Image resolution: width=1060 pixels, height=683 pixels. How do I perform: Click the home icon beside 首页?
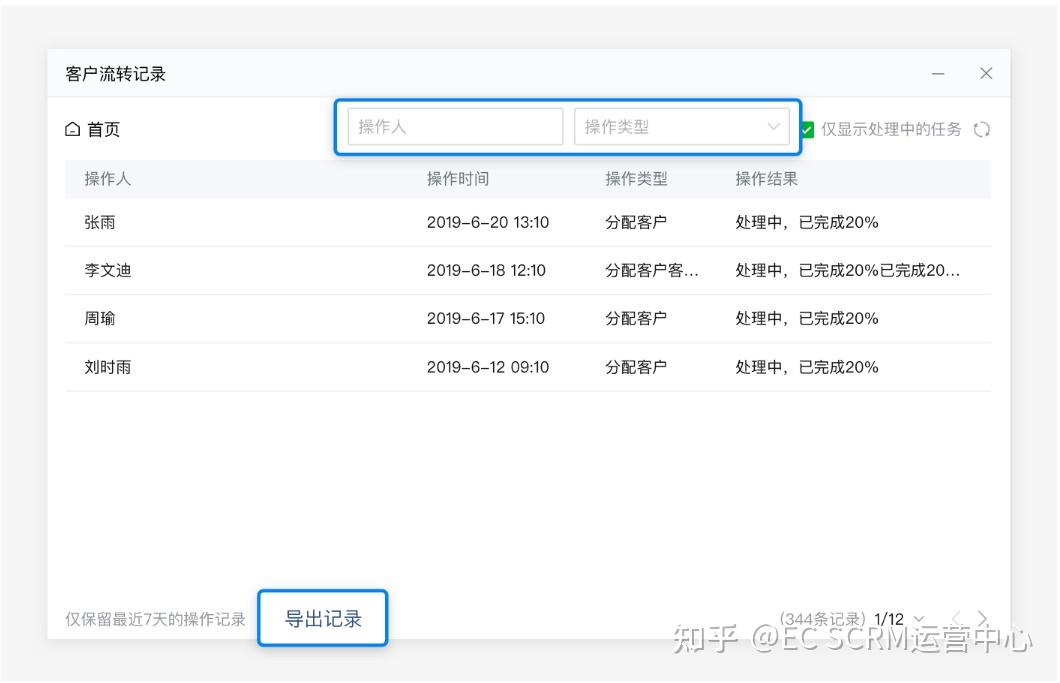click(x=71, y=129)
